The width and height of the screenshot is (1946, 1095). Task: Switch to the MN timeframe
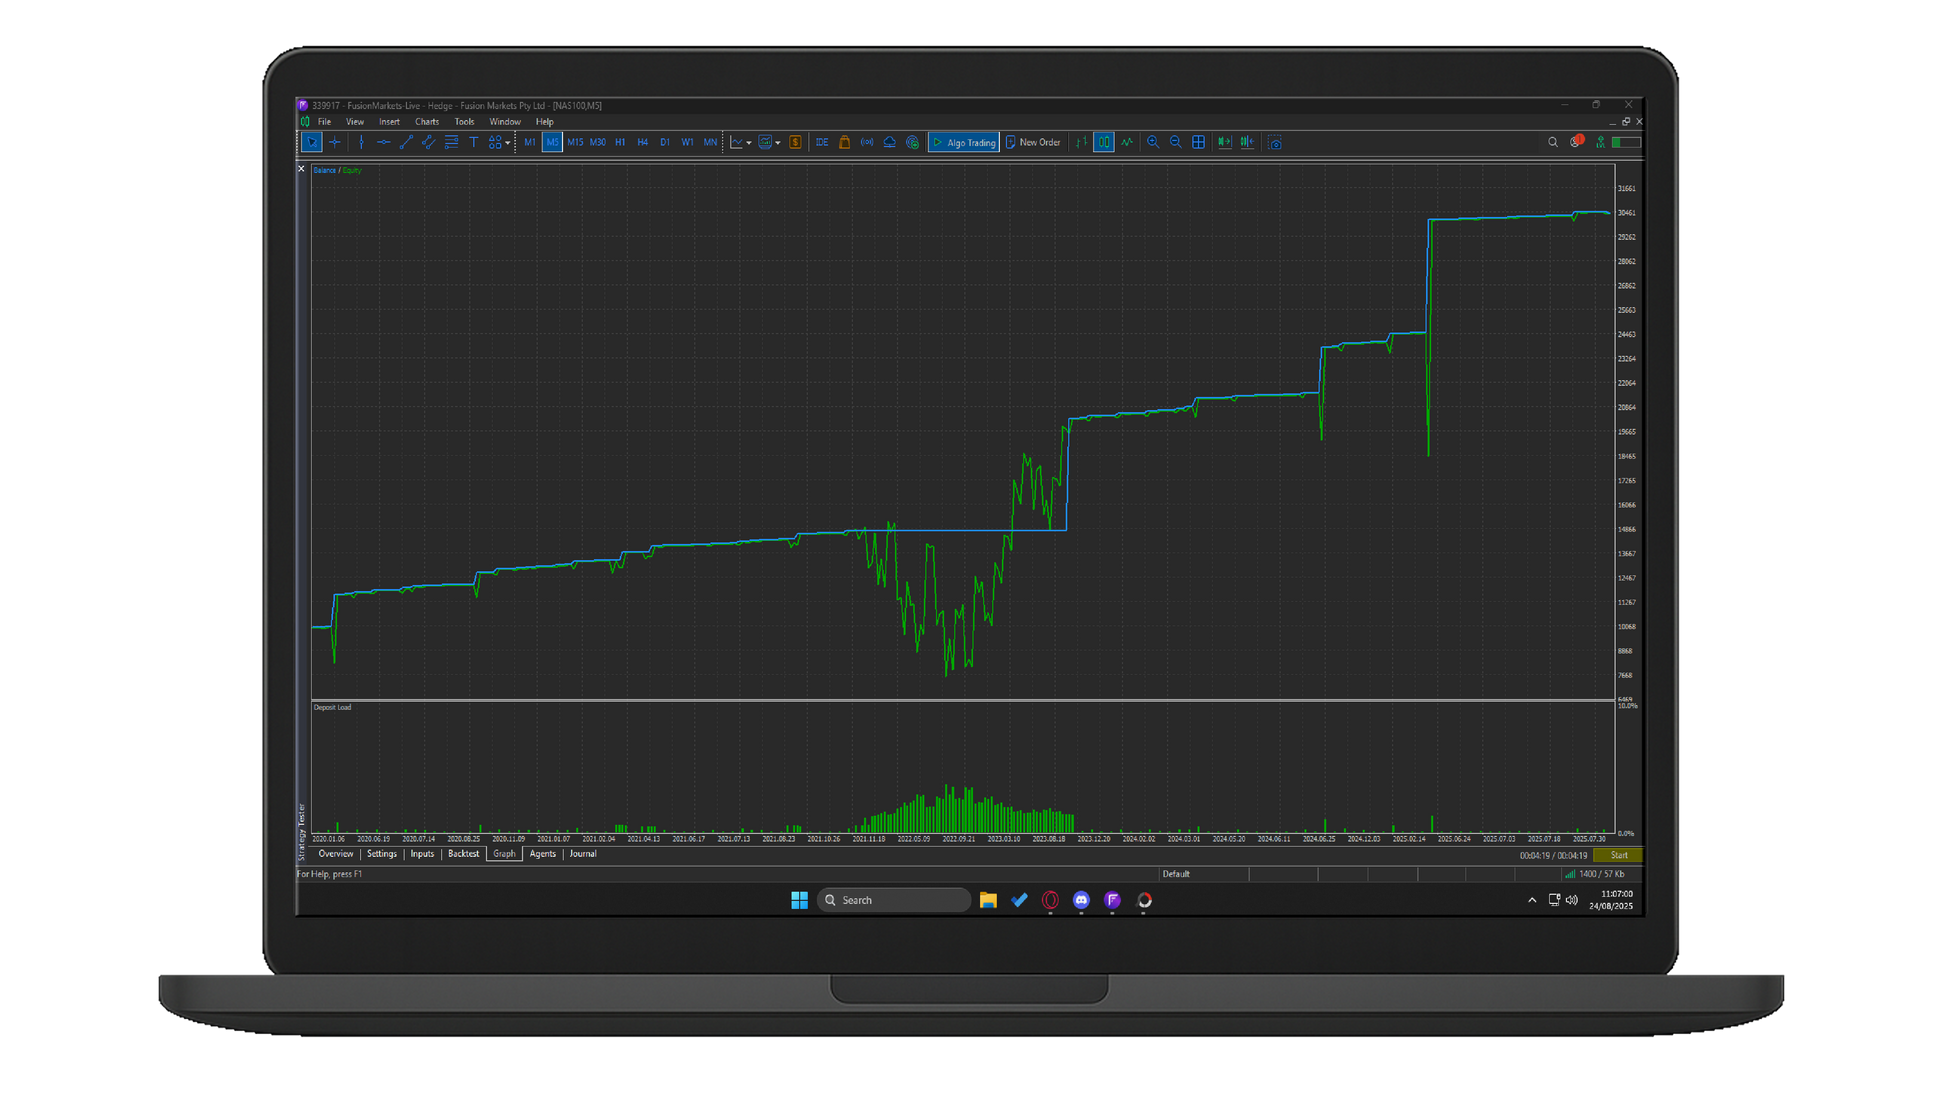point(710,142)
